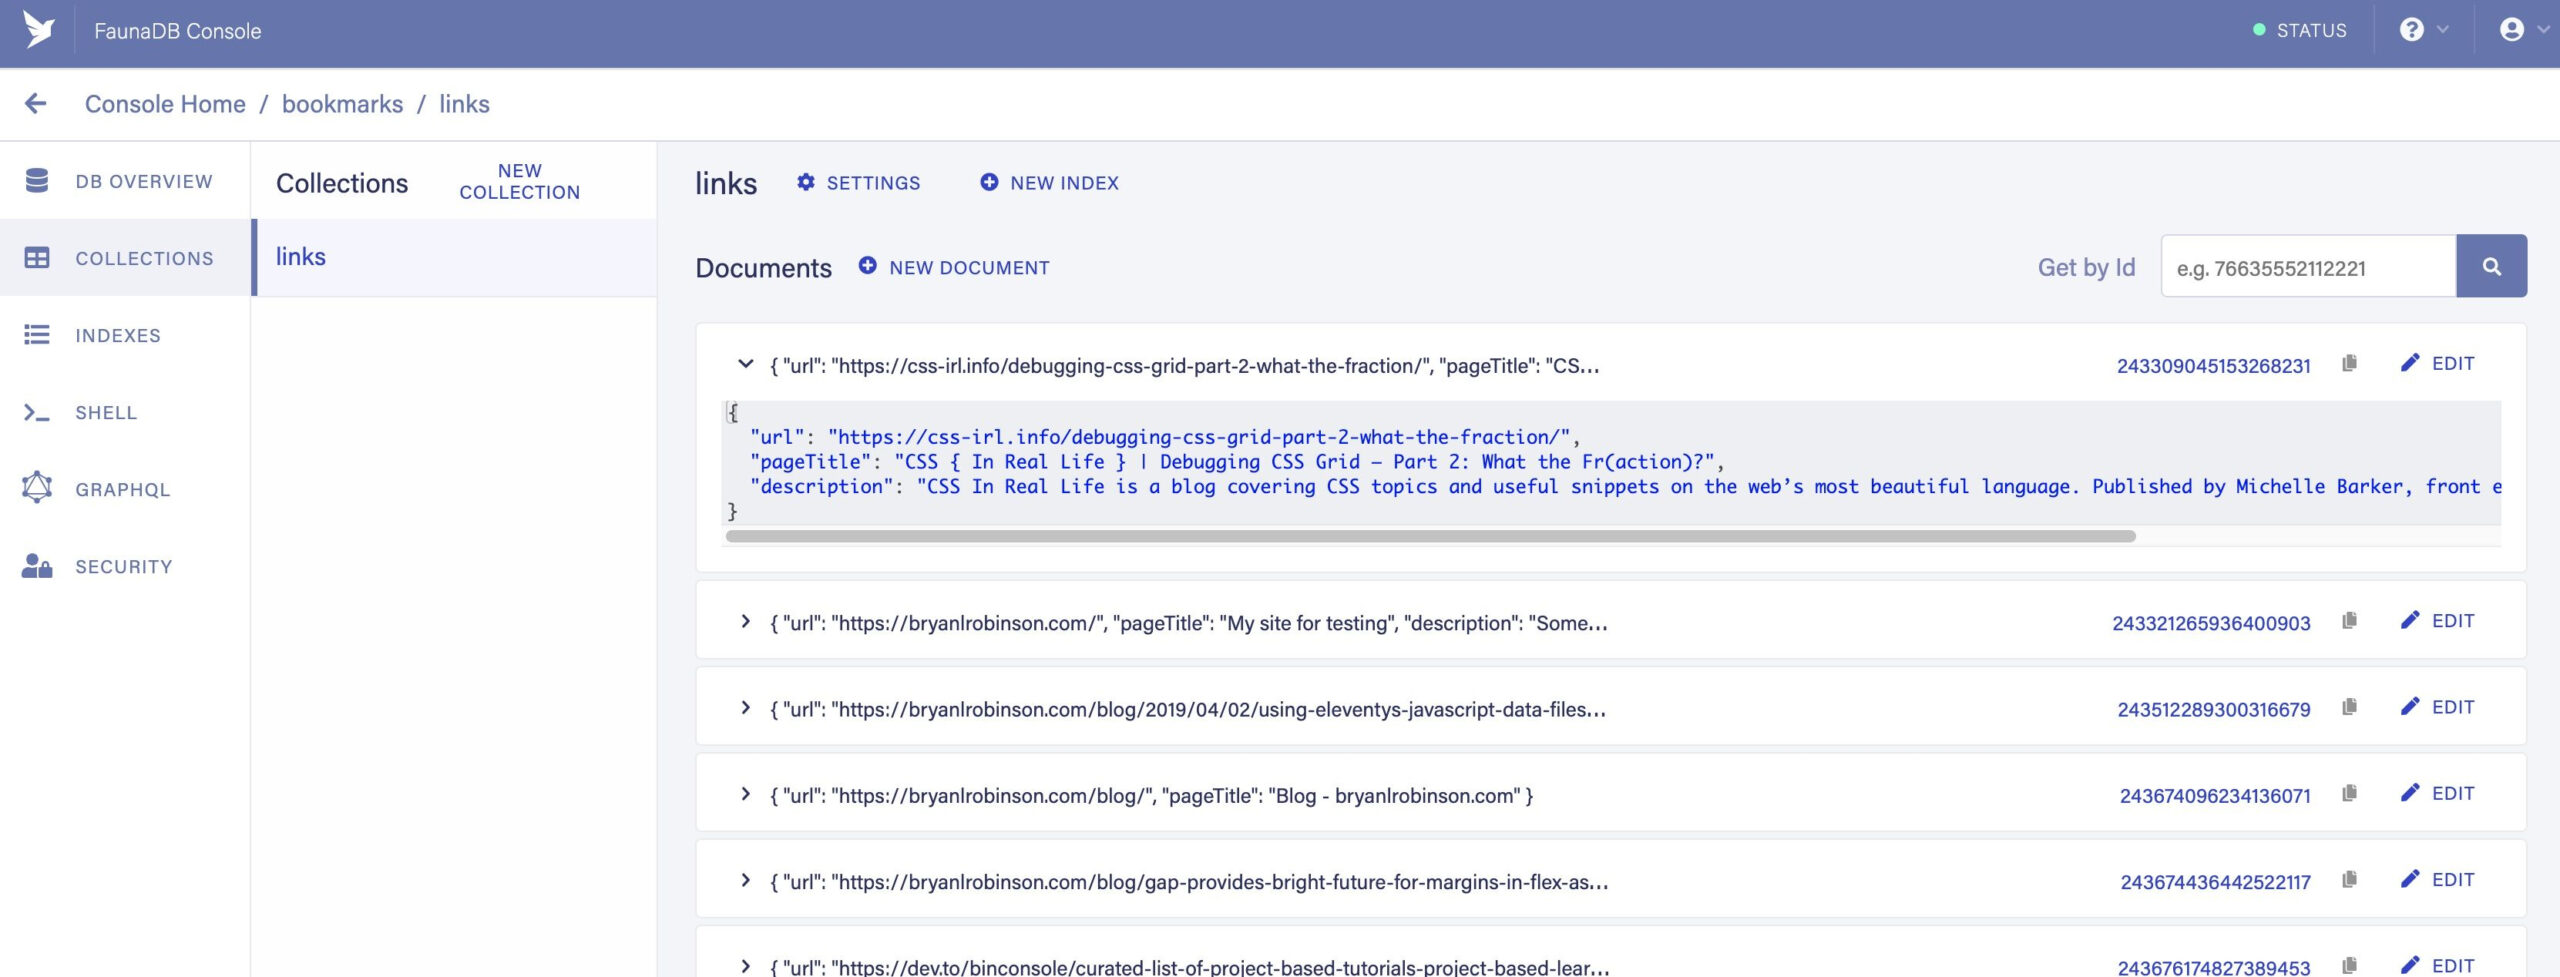Click the horizontal scrollbar in JSON view
The image size is (2560, 977).
click(x=1430, y=536)
